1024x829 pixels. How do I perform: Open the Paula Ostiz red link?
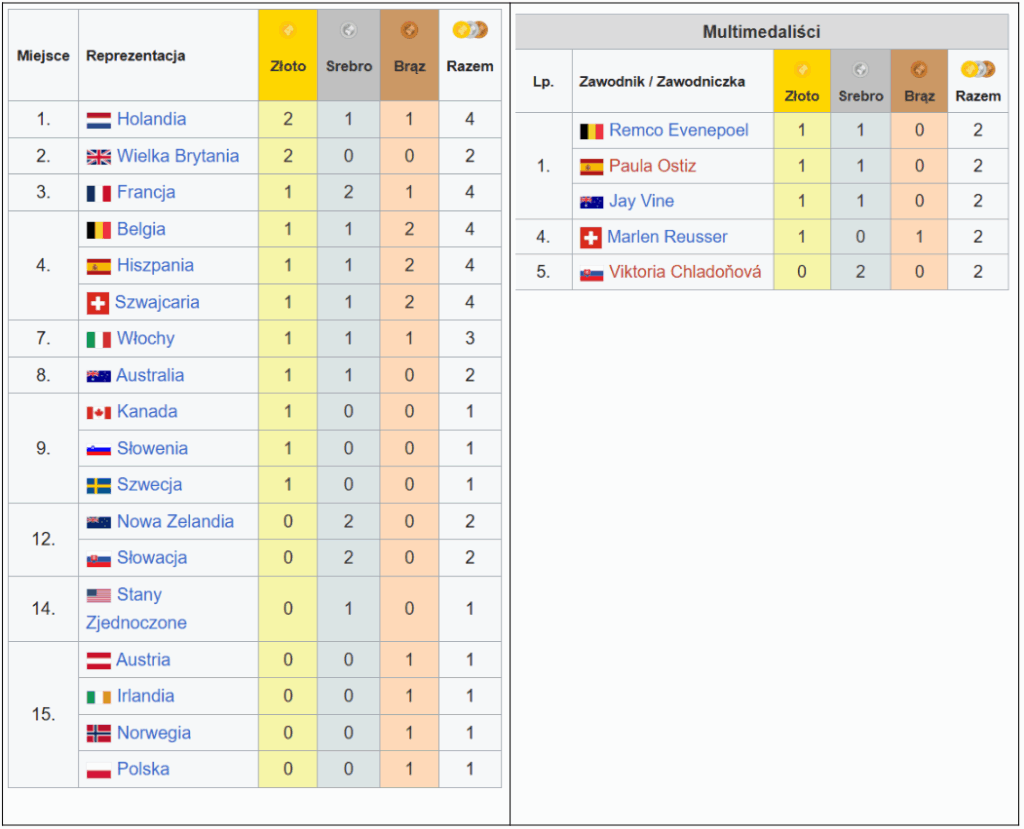click(652, 166)
